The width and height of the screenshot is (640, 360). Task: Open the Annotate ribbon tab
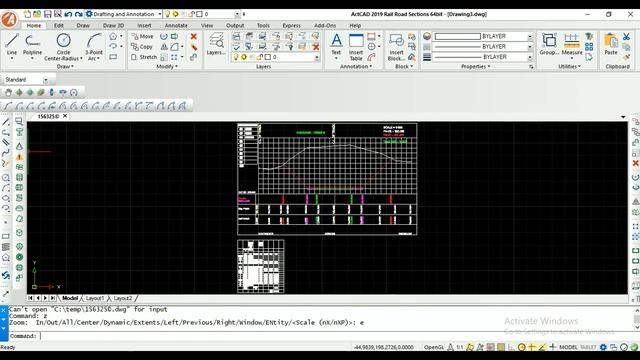pyautogui.click(x=176, y=25)
